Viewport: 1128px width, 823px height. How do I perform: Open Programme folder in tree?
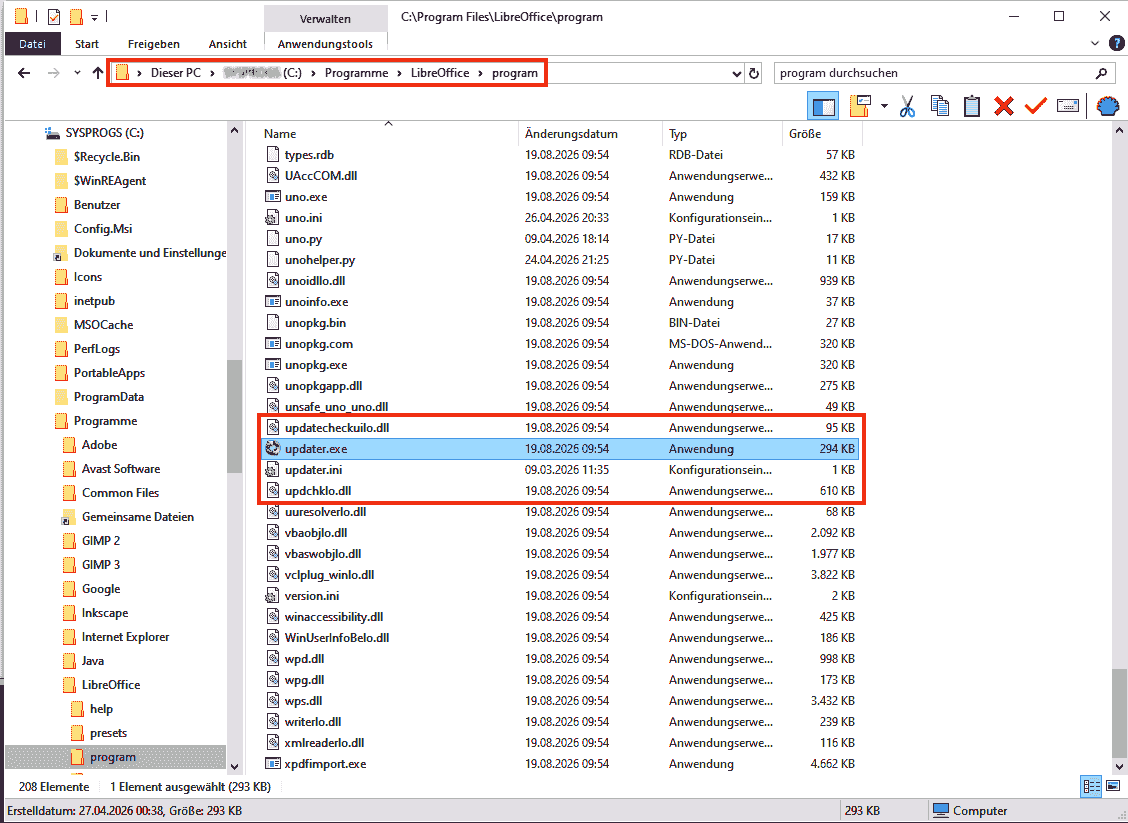[105, 421]
